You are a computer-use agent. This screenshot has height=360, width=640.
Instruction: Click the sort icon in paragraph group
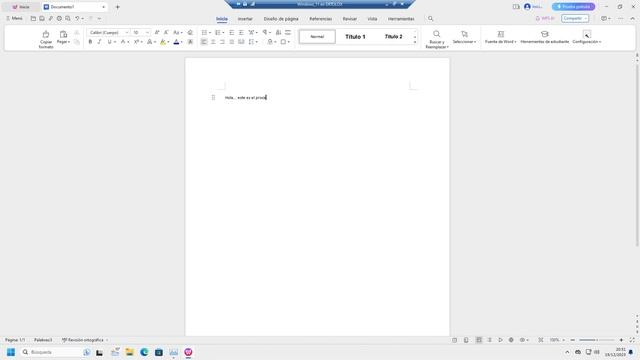point(278,33)
